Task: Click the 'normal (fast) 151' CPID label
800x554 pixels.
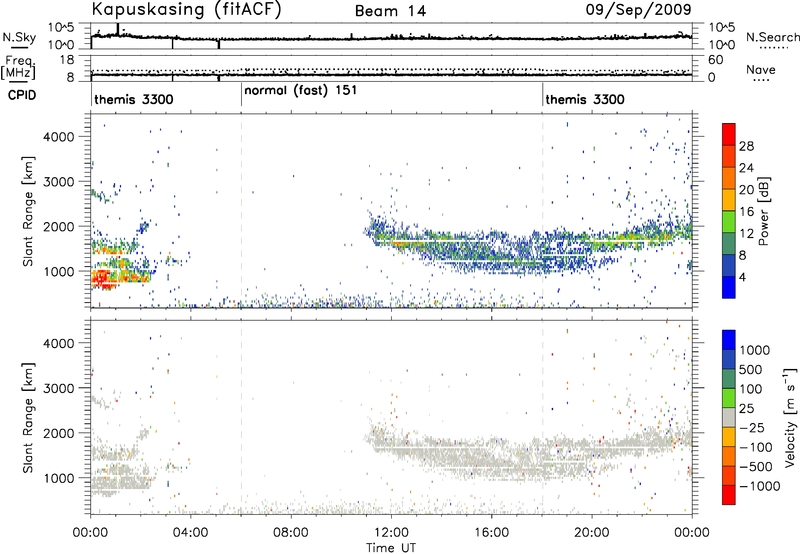Action: [301, 91]
